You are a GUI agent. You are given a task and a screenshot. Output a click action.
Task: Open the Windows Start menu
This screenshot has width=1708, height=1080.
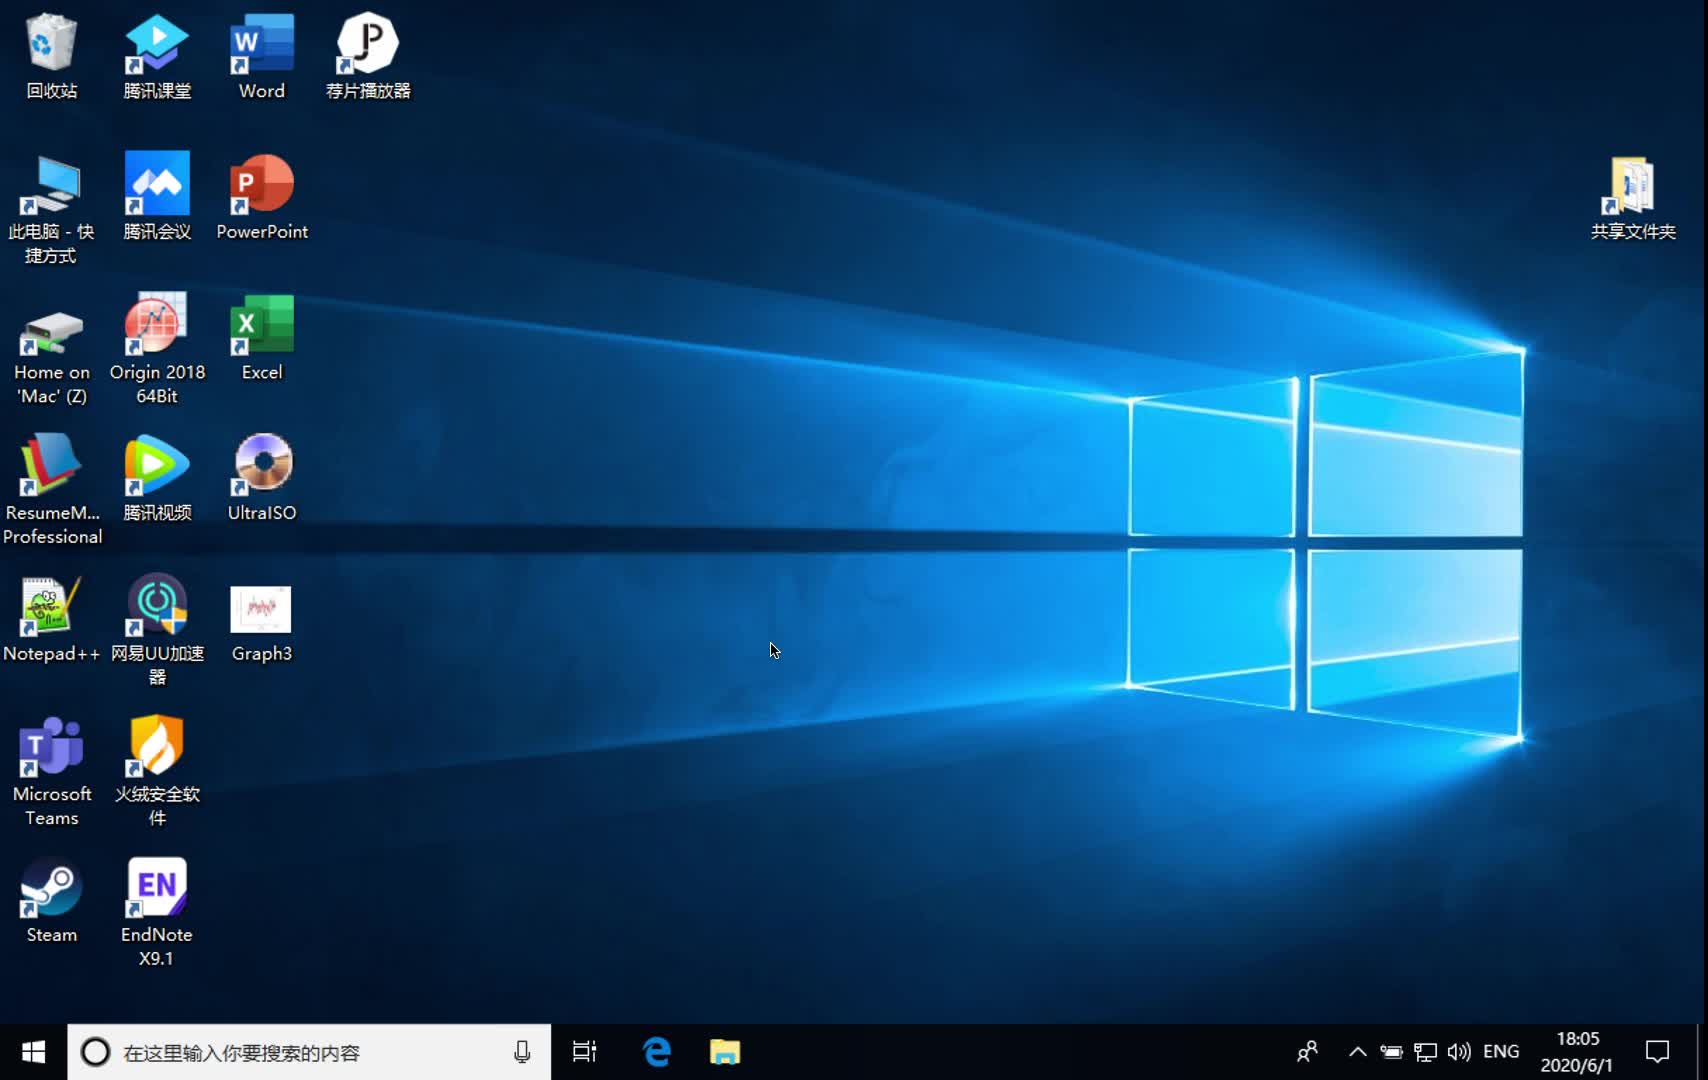[x=33, y=1052]
